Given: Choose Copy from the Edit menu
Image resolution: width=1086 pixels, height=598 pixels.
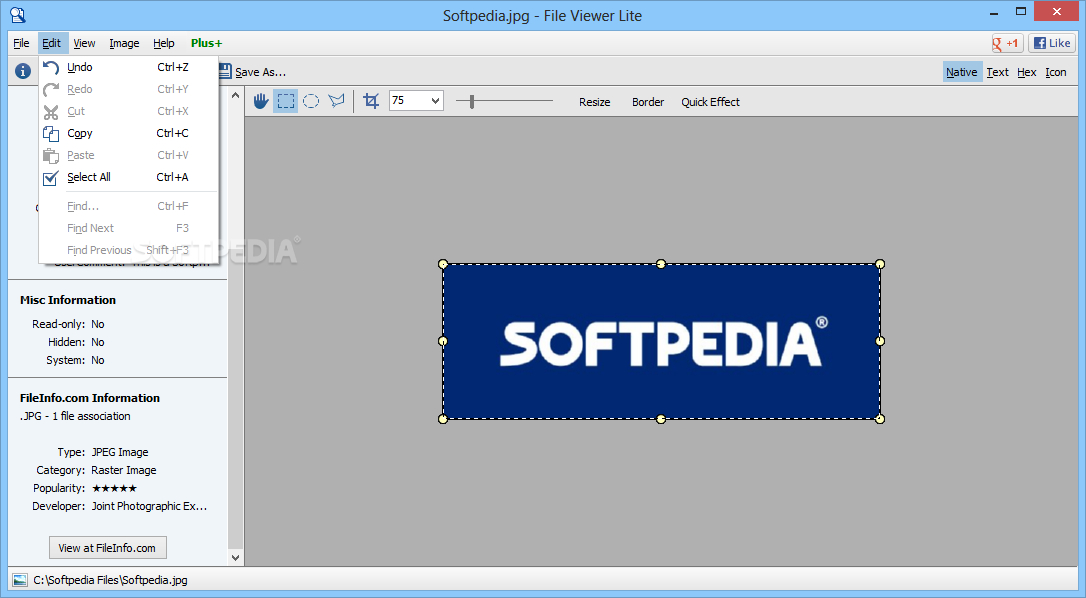Looking at the screenshot, I should click(129, 133).
